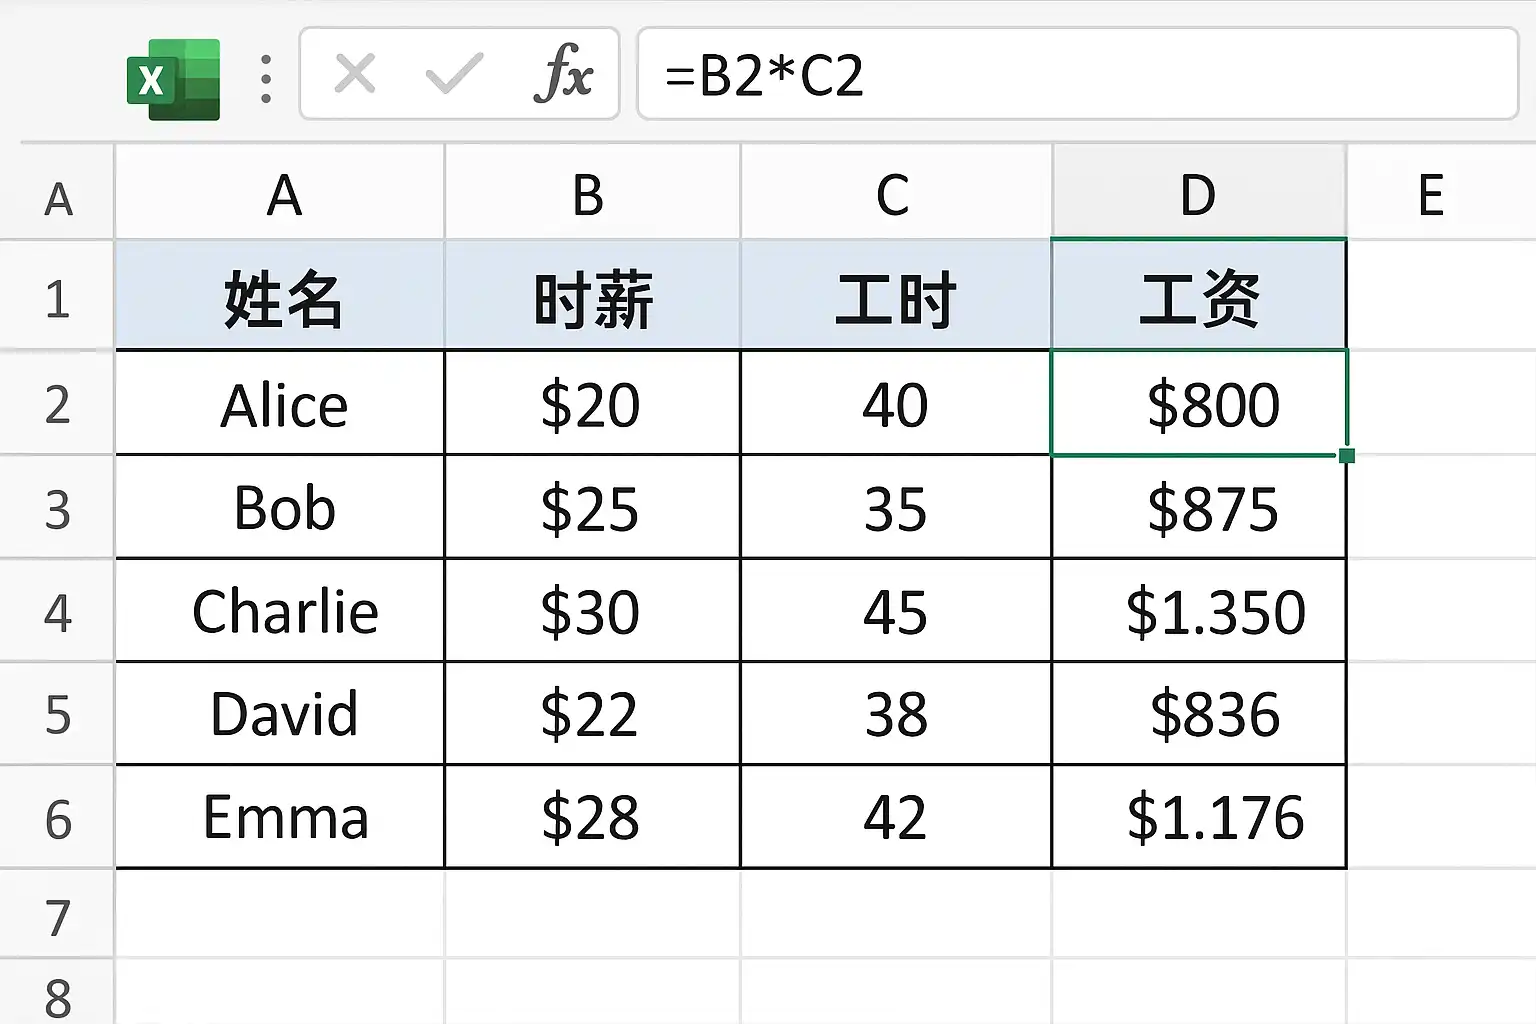Click the green fill handle on cell D2

[1347, 456]
